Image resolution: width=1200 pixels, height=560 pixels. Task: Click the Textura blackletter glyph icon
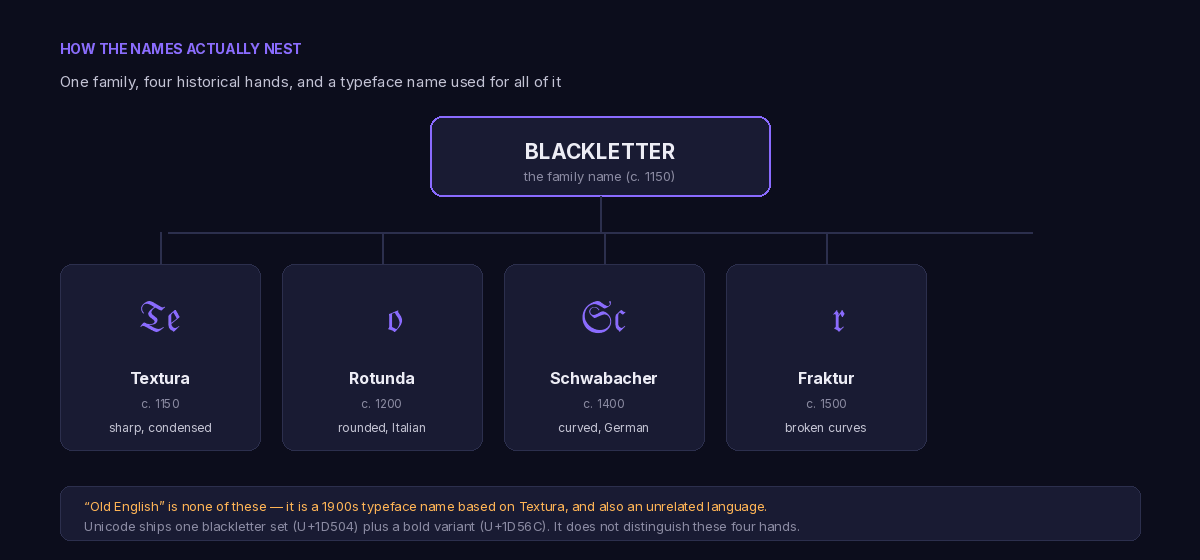[160, 317]
